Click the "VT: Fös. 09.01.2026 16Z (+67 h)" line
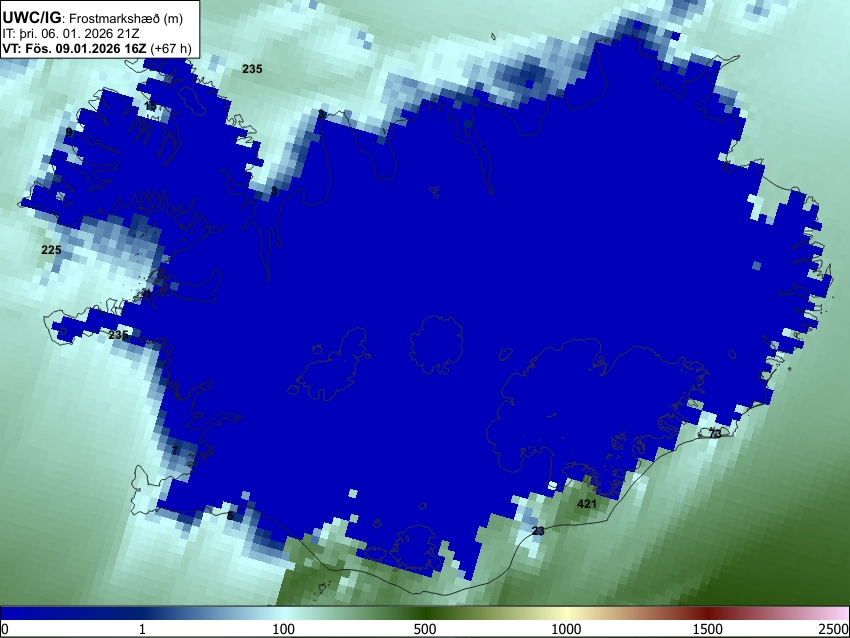The image size is (850, 638). pyautogui.click(x=97, y=48)
